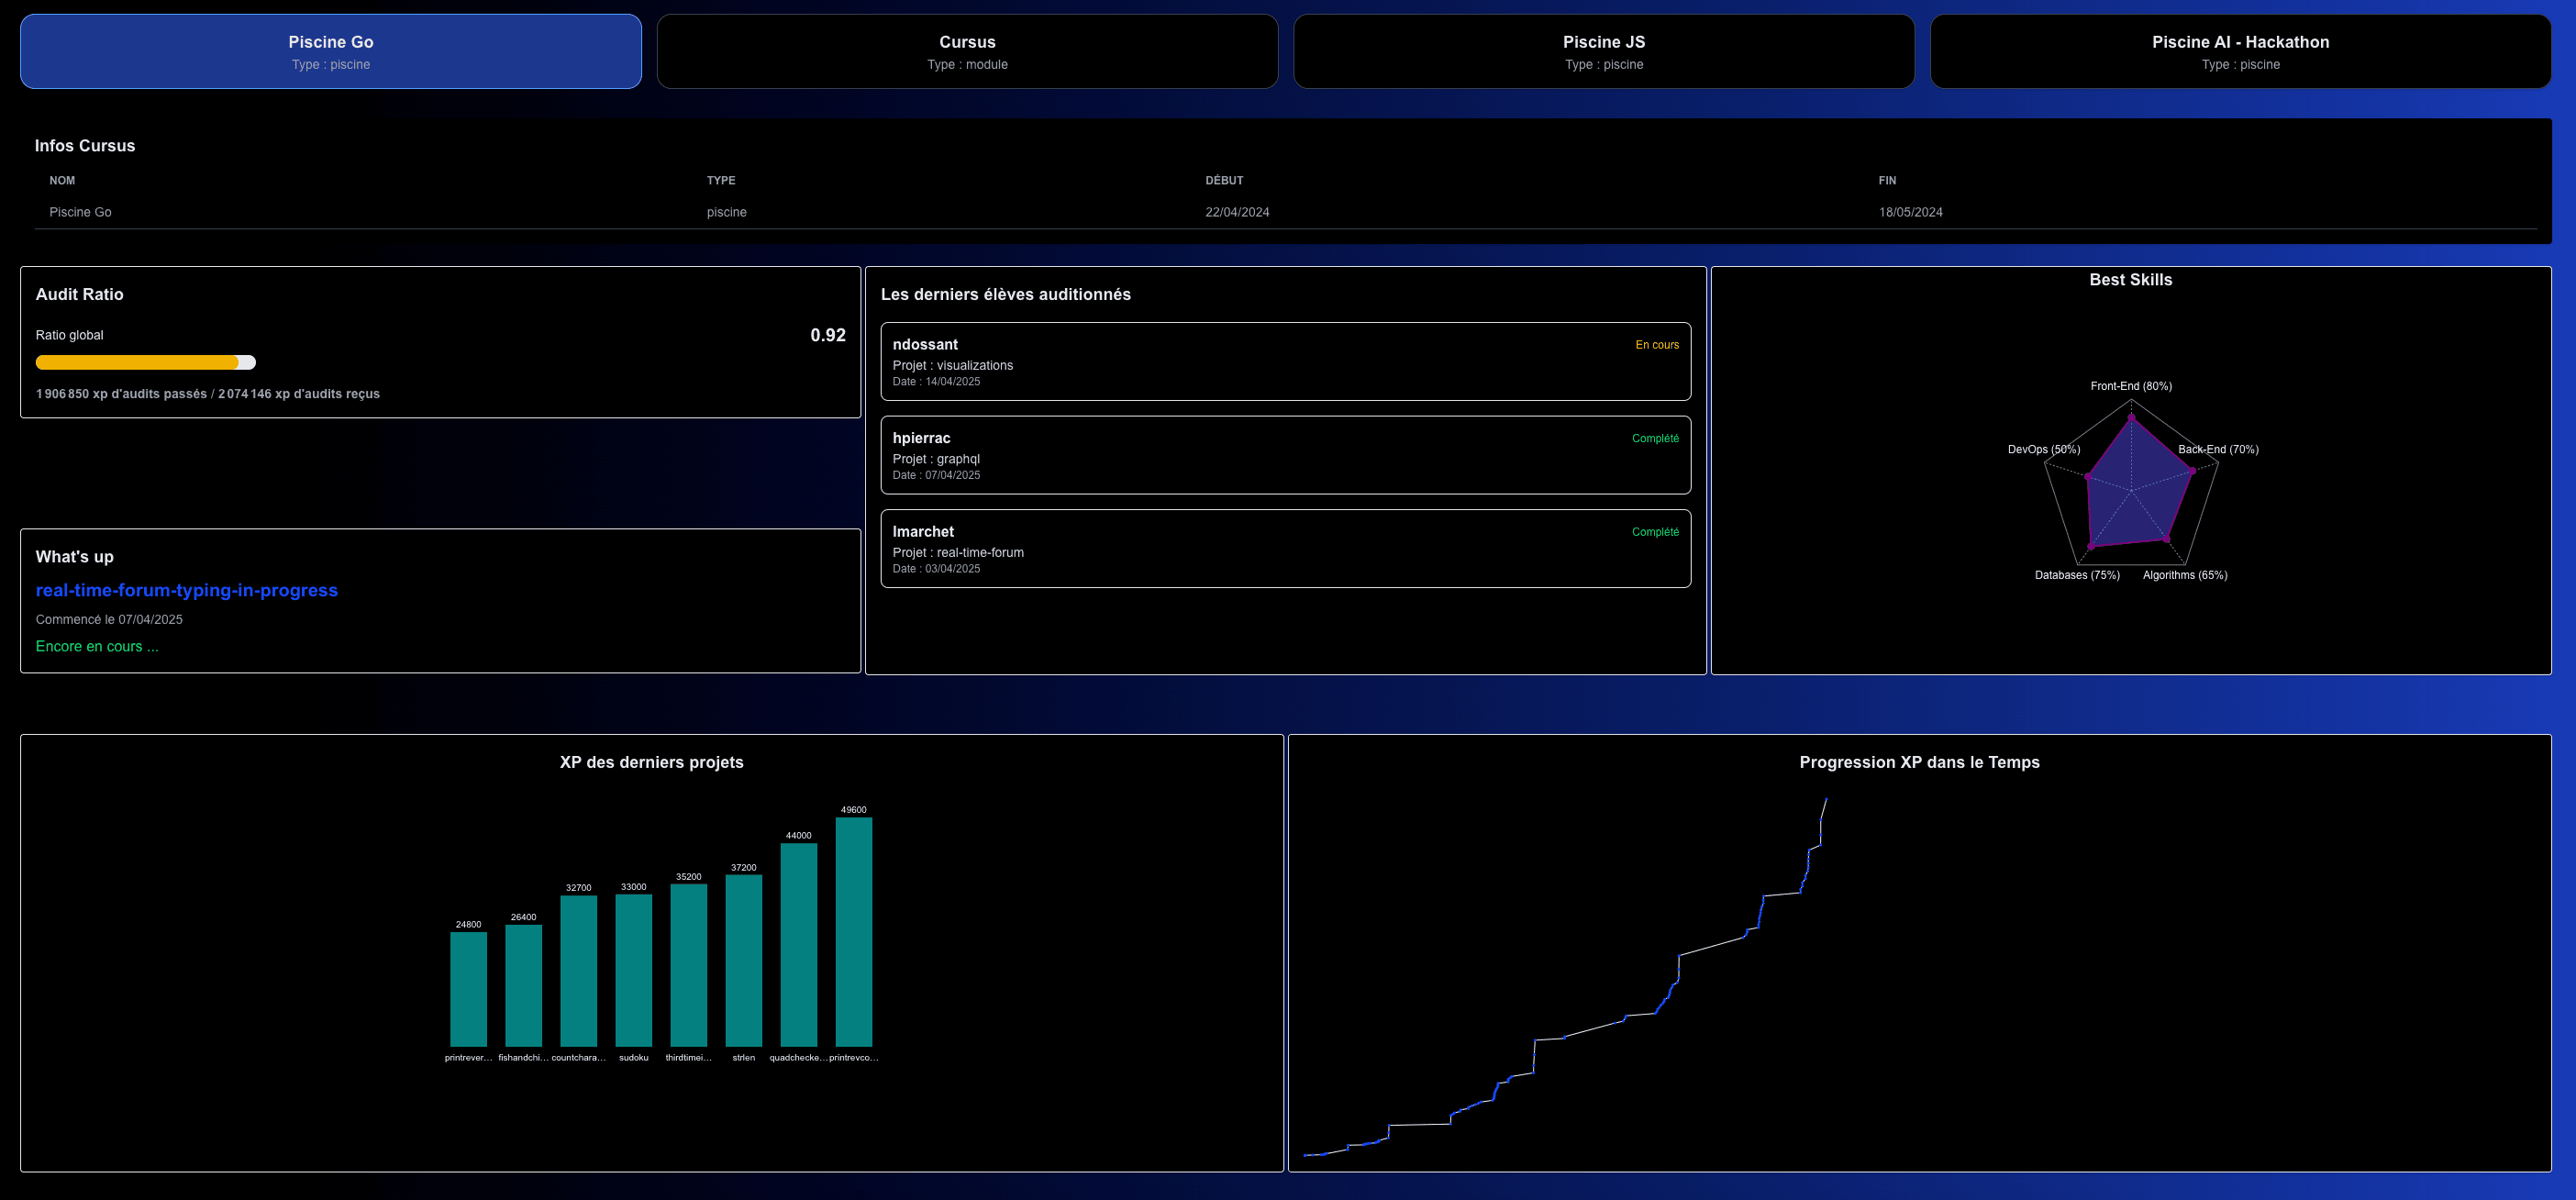Click the 'countchara…' bar axis label

pos(578,1057)
